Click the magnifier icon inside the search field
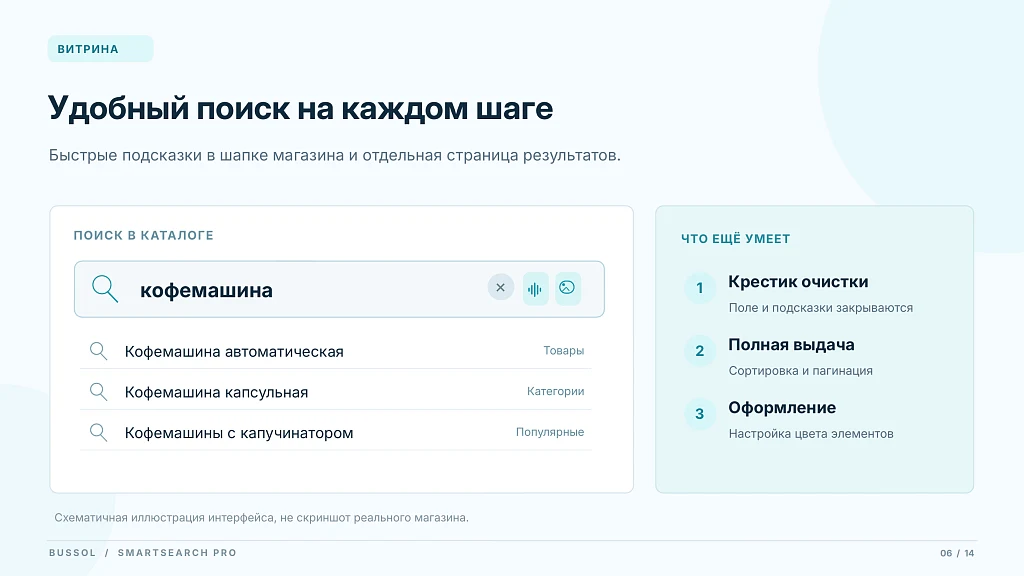Screen dimensions: 1024x576 click(x=104, y=289)
